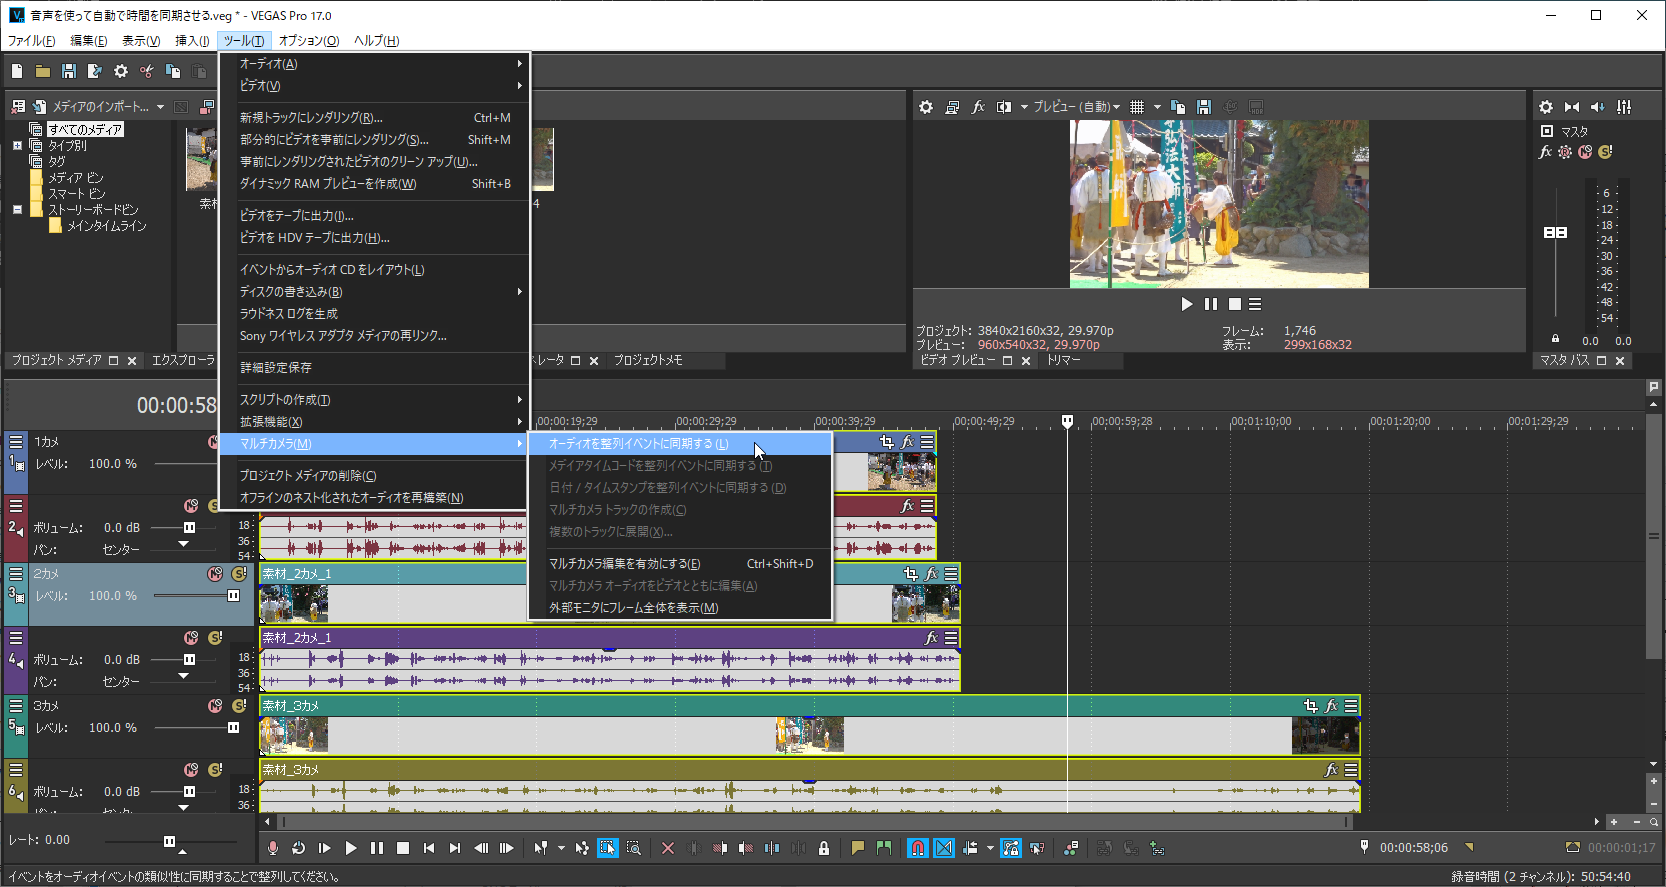This screenshot has width=1666, height=887.
Task: Lock event with padlock toolbar icon
Action: 824,848
